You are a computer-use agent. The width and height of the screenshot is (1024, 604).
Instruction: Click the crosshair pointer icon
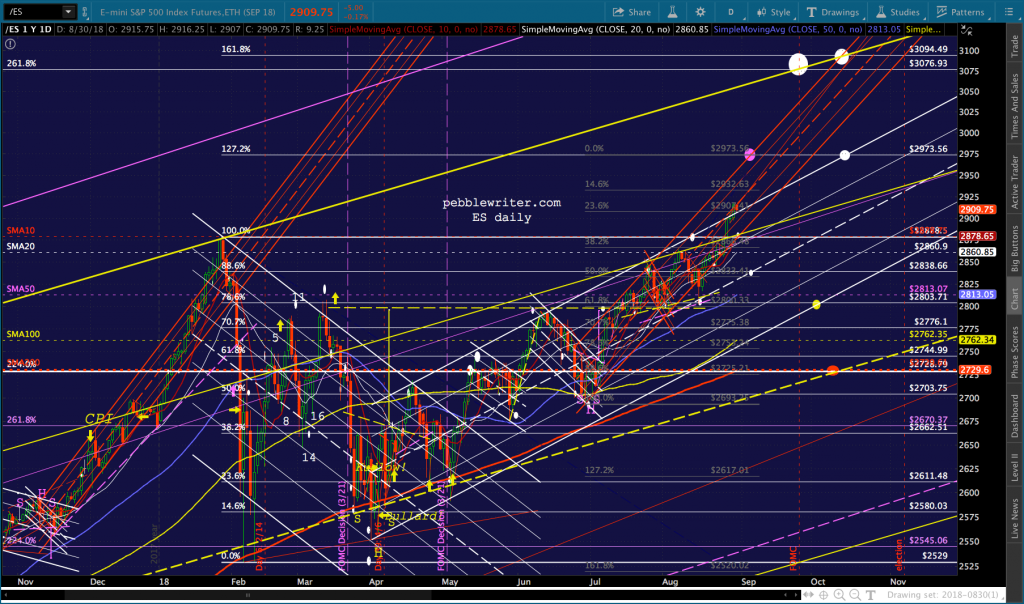[x=824, y=595]
